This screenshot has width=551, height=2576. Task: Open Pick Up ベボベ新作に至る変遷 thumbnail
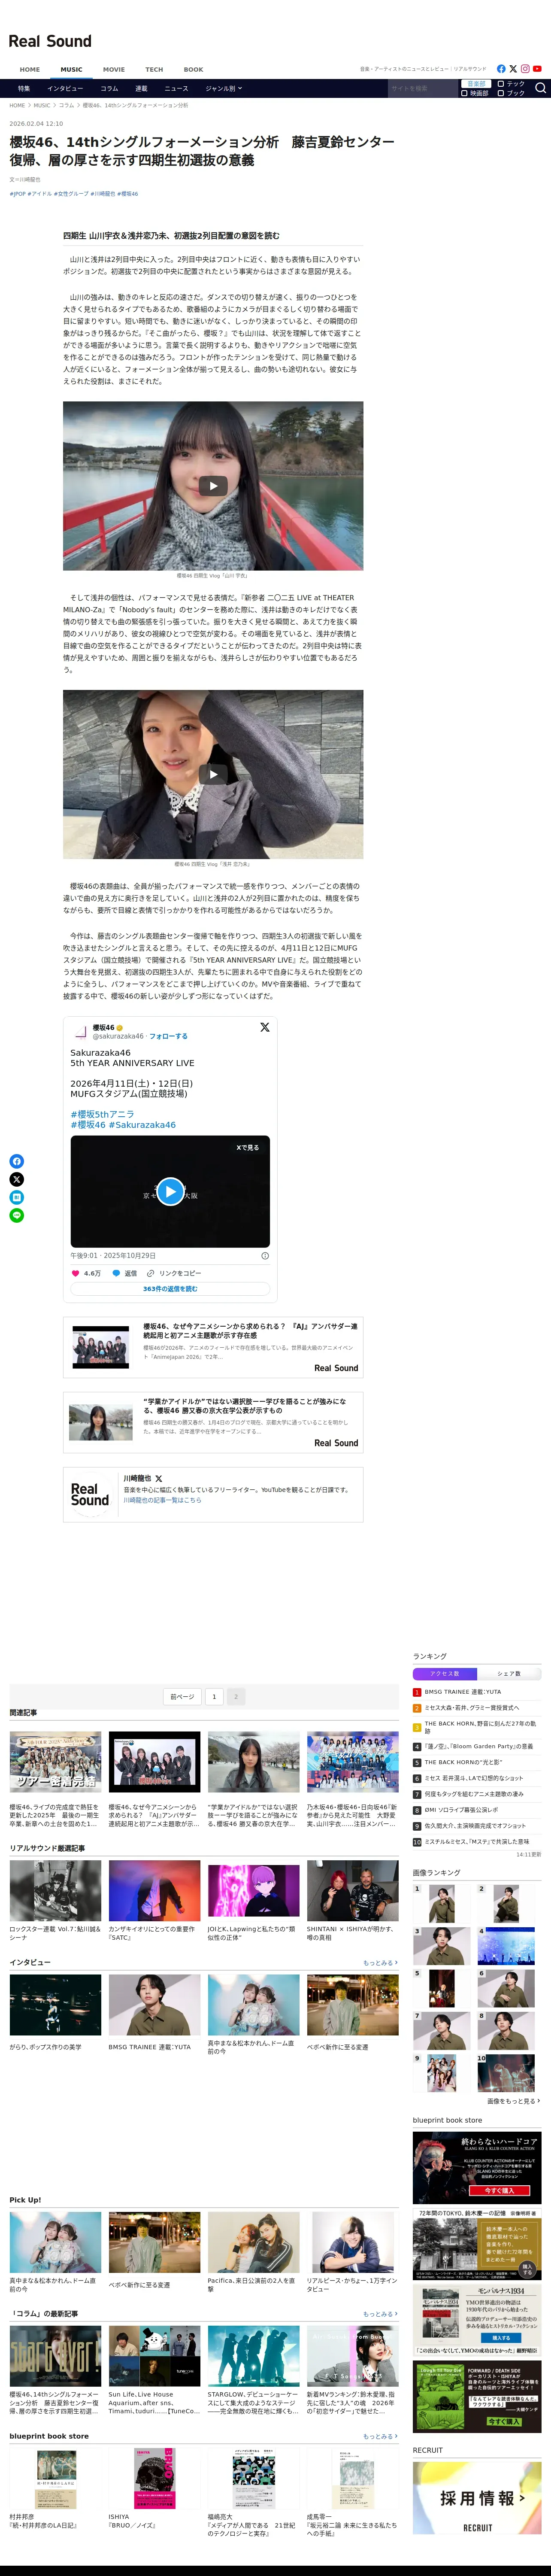click(154, 2241)
